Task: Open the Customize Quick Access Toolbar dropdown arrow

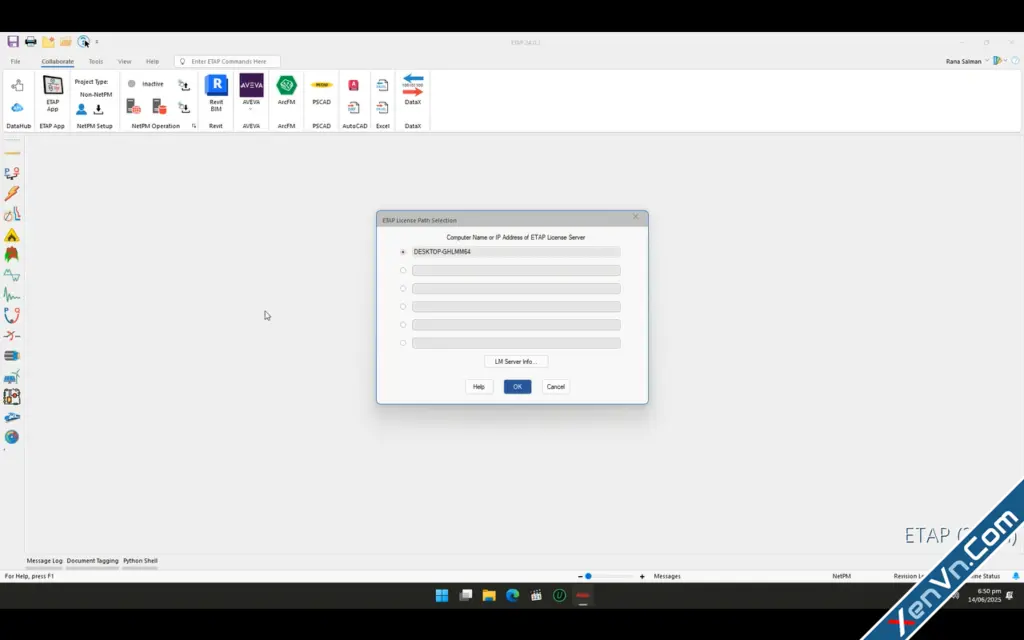Action: point(97,42)
